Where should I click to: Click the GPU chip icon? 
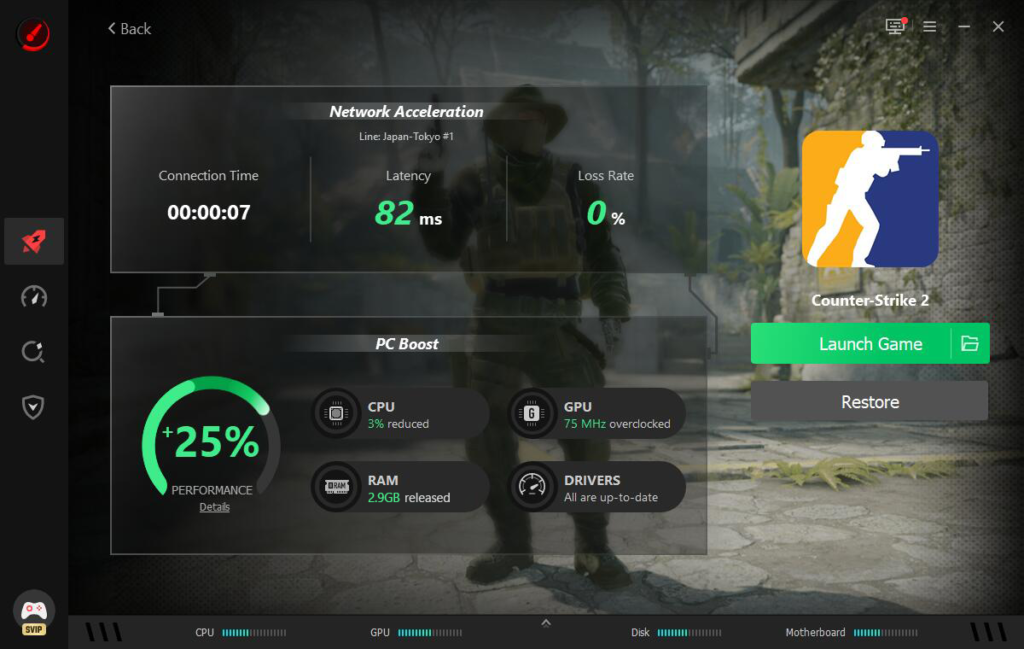[532, 413]
